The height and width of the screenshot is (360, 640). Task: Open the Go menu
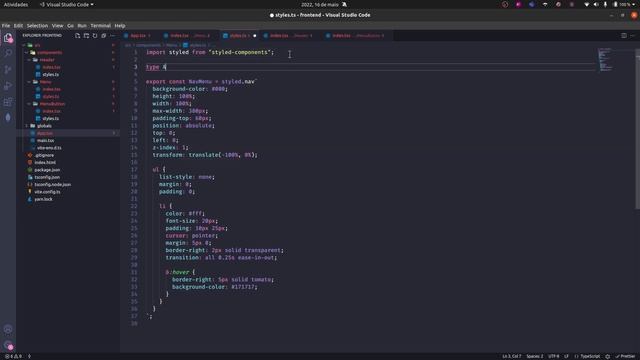tap(71, 25)
